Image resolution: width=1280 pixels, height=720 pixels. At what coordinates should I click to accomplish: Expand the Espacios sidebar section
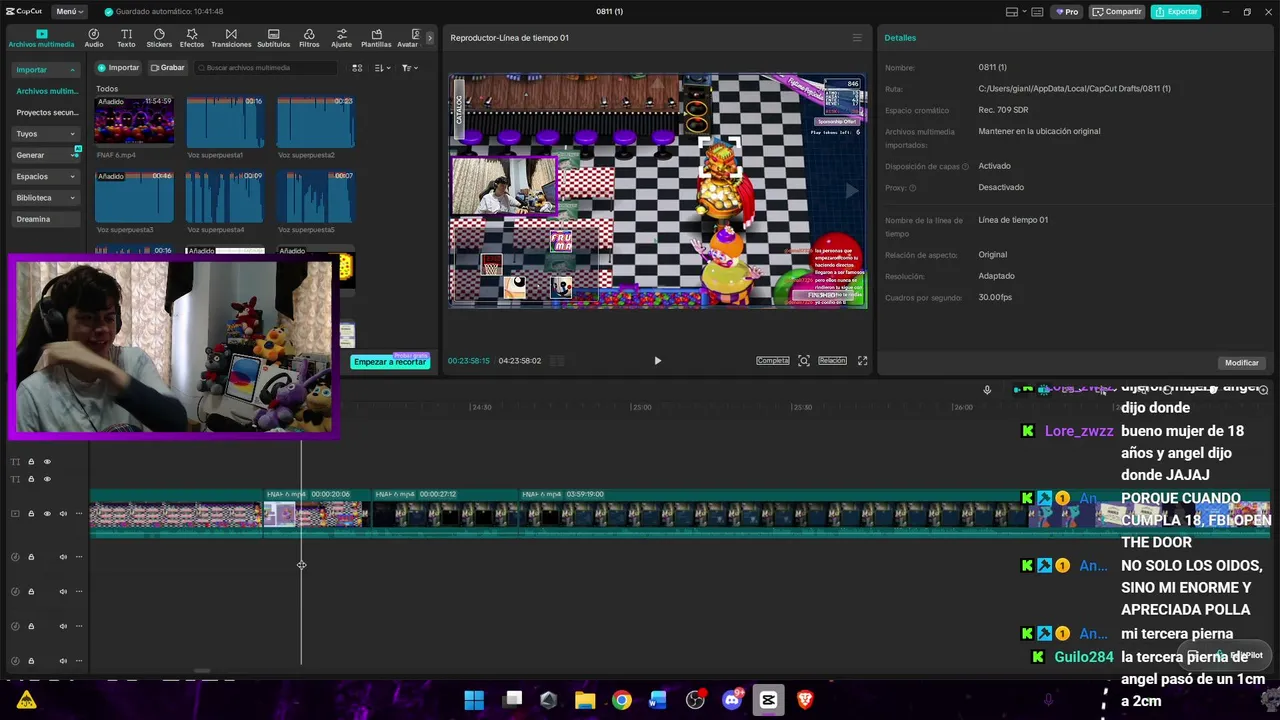coord(46,176)
